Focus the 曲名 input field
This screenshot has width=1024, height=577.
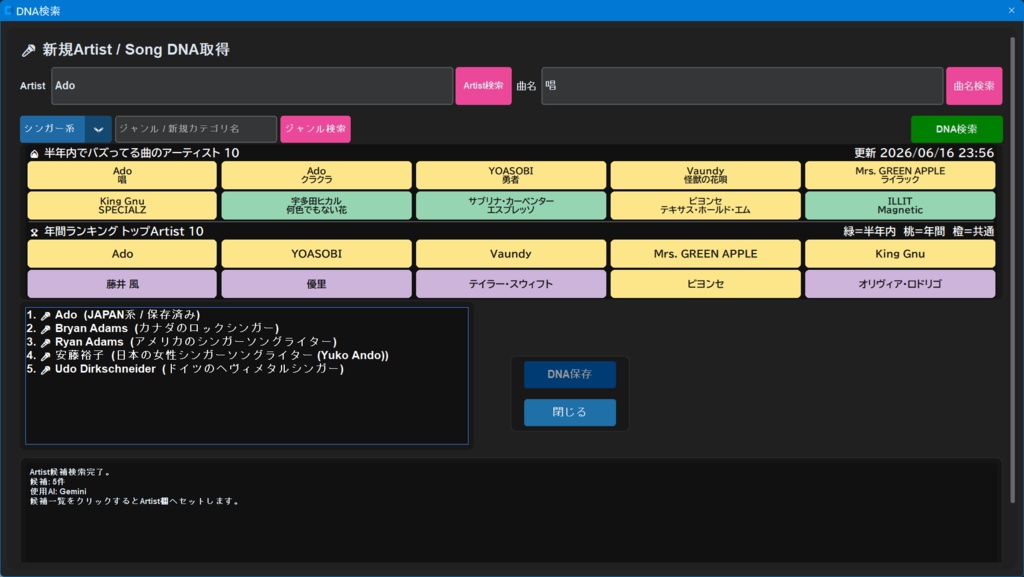point(742,86)
